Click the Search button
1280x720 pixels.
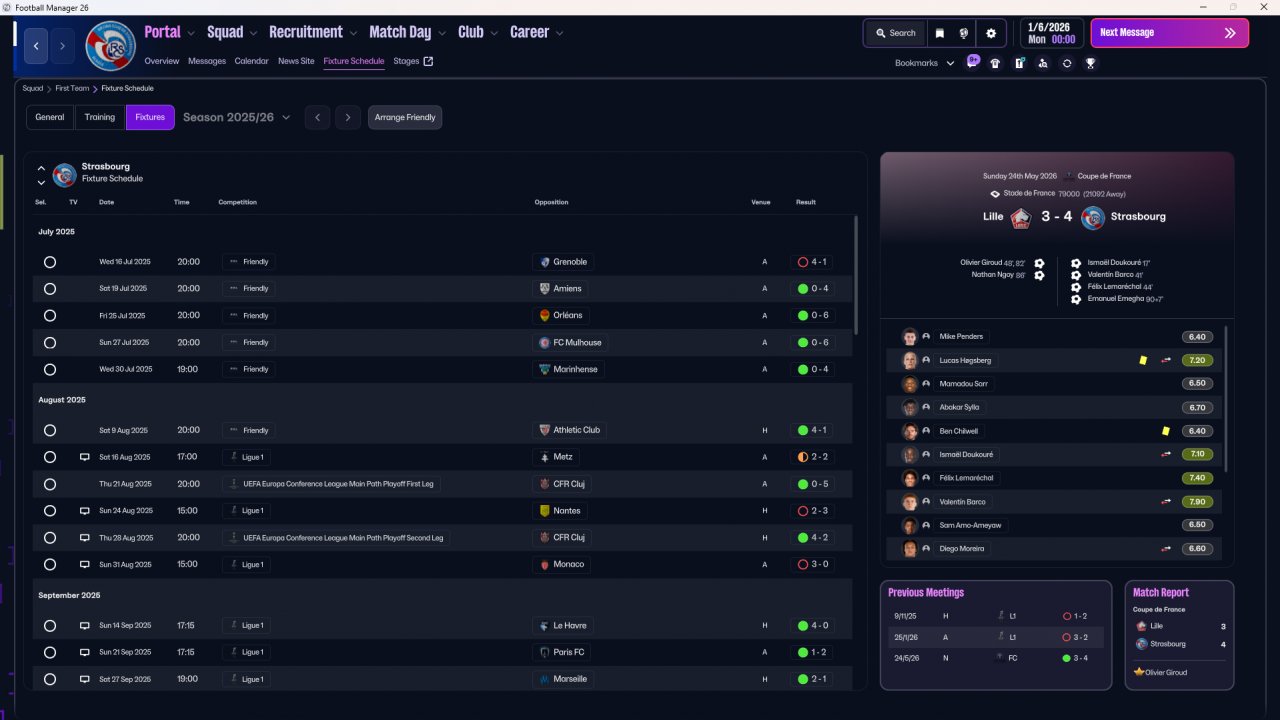pos(896,33)
